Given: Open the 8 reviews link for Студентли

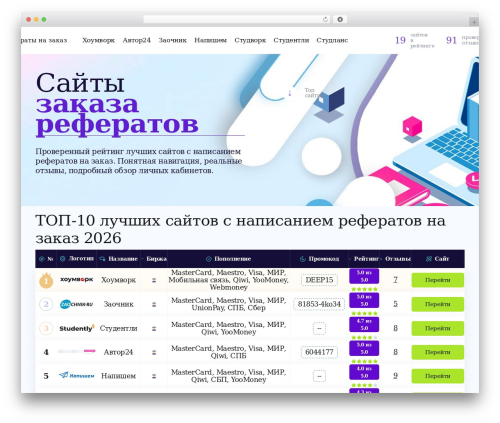Looking at the screenshot, I should pyautogui.click(x=395, y=328).
